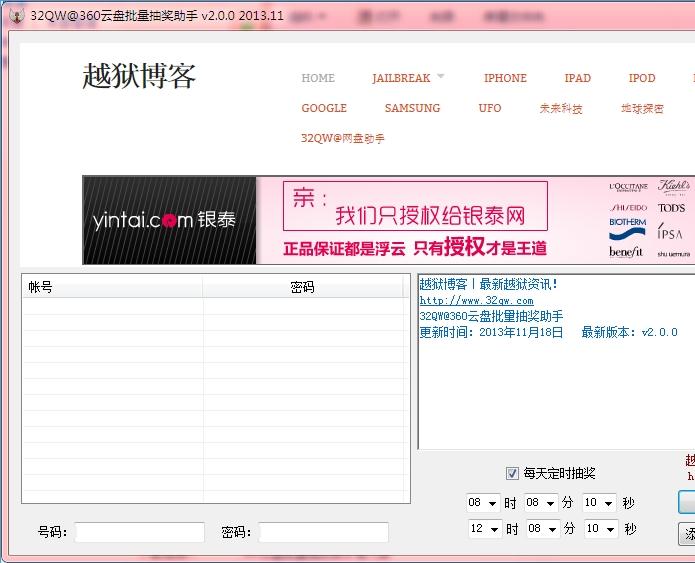
Task: Open first row second dropdown (10 秒)
Action: [x=599, y=503]
